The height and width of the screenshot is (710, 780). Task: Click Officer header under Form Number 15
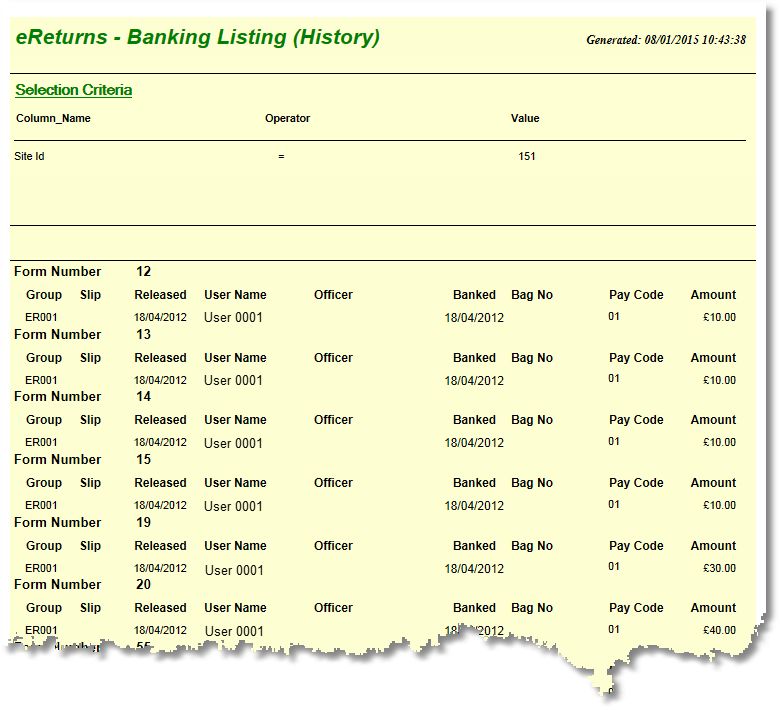point(333,483)
